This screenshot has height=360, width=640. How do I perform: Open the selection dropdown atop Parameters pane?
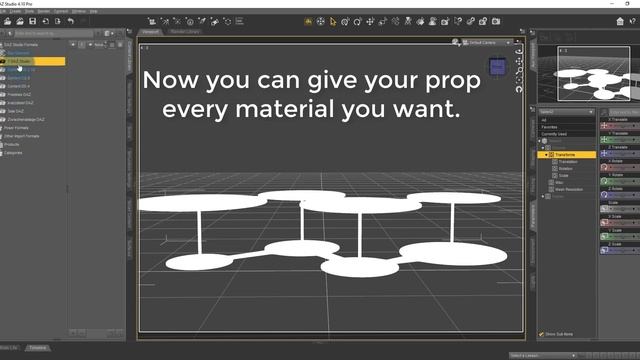pyautogui.click(x=566, y=112)
